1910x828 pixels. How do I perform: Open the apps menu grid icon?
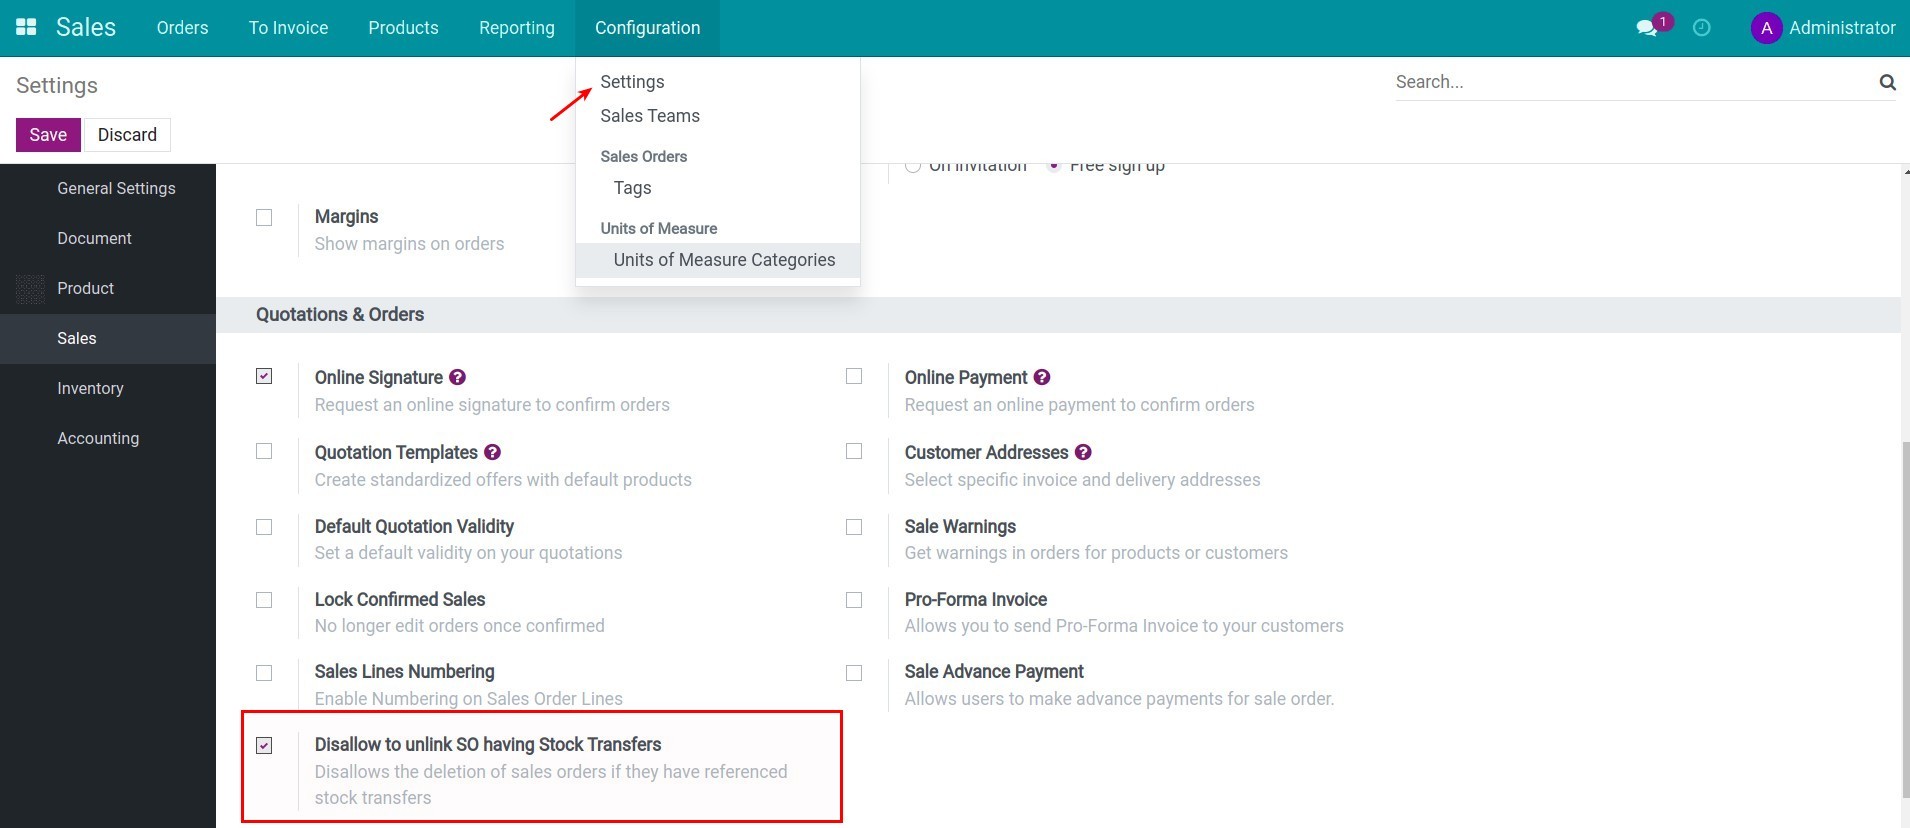click(25, 26)
